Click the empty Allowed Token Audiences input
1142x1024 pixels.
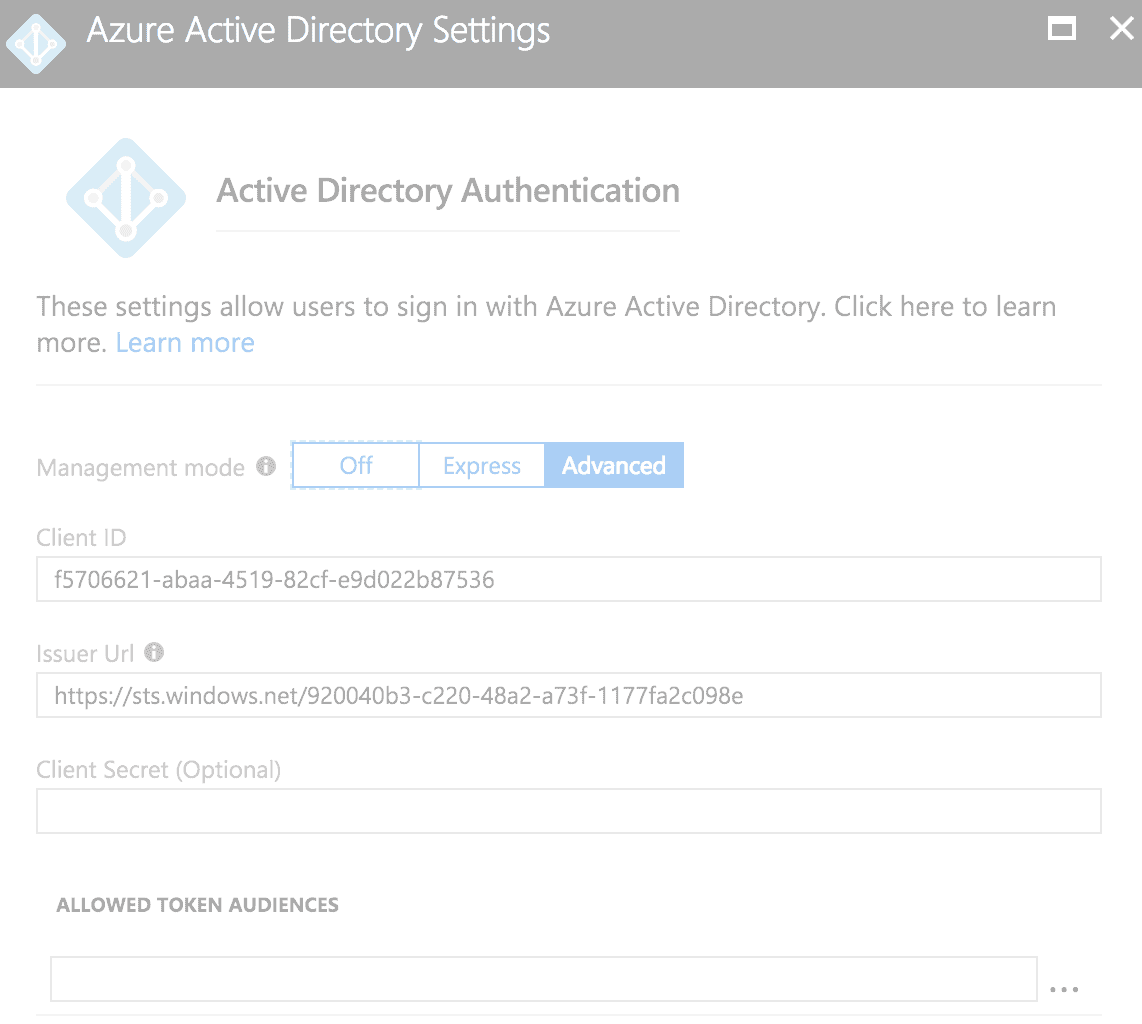tap(543, 979)
